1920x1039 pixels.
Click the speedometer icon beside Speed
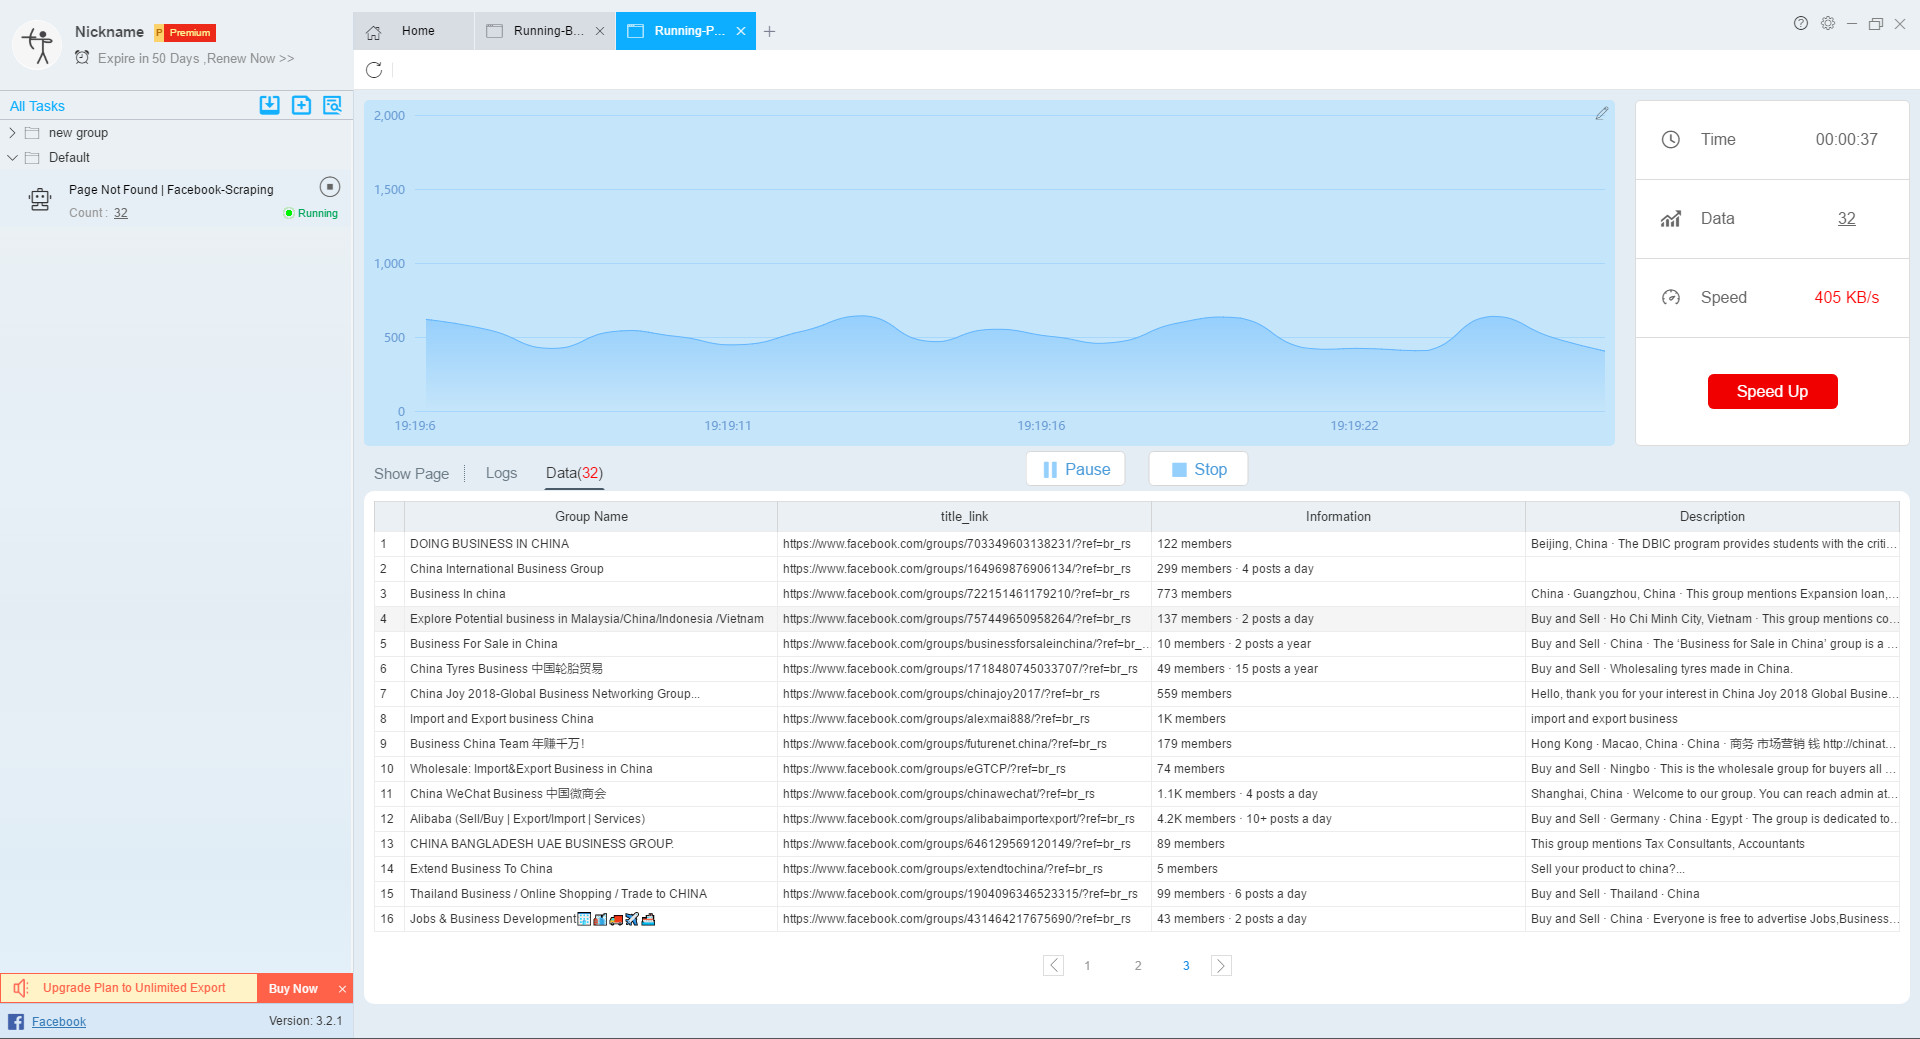pos(1671,297)
